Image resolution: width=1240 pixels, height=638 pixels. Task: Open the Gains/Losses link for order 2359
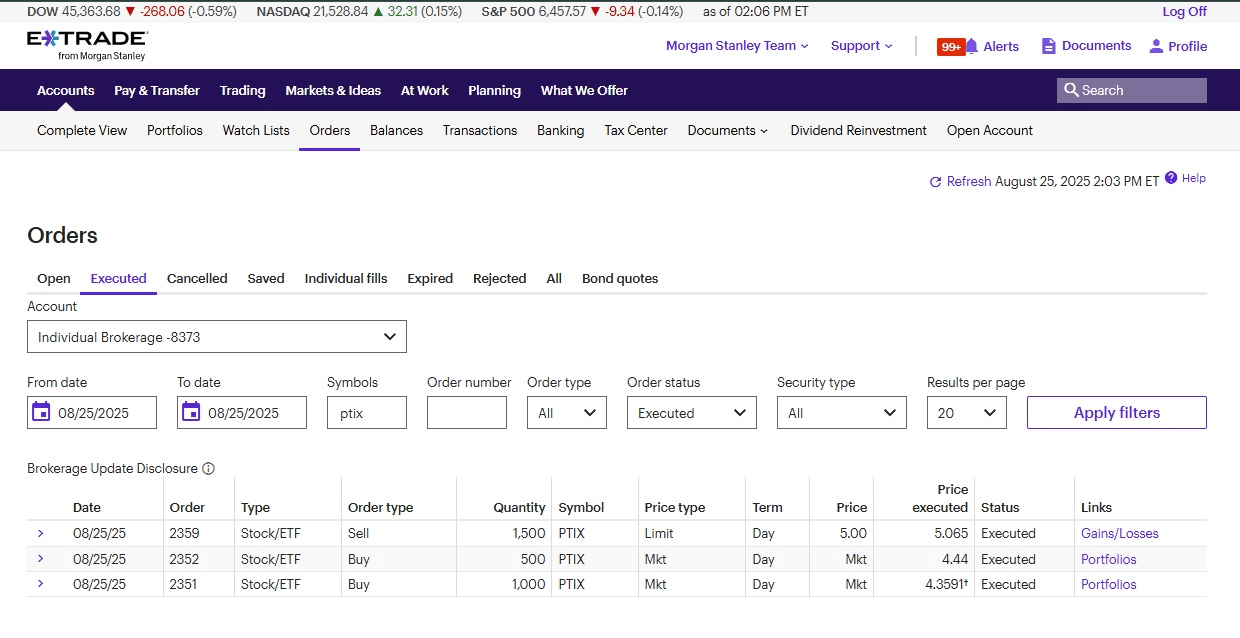click(1119, 533)
